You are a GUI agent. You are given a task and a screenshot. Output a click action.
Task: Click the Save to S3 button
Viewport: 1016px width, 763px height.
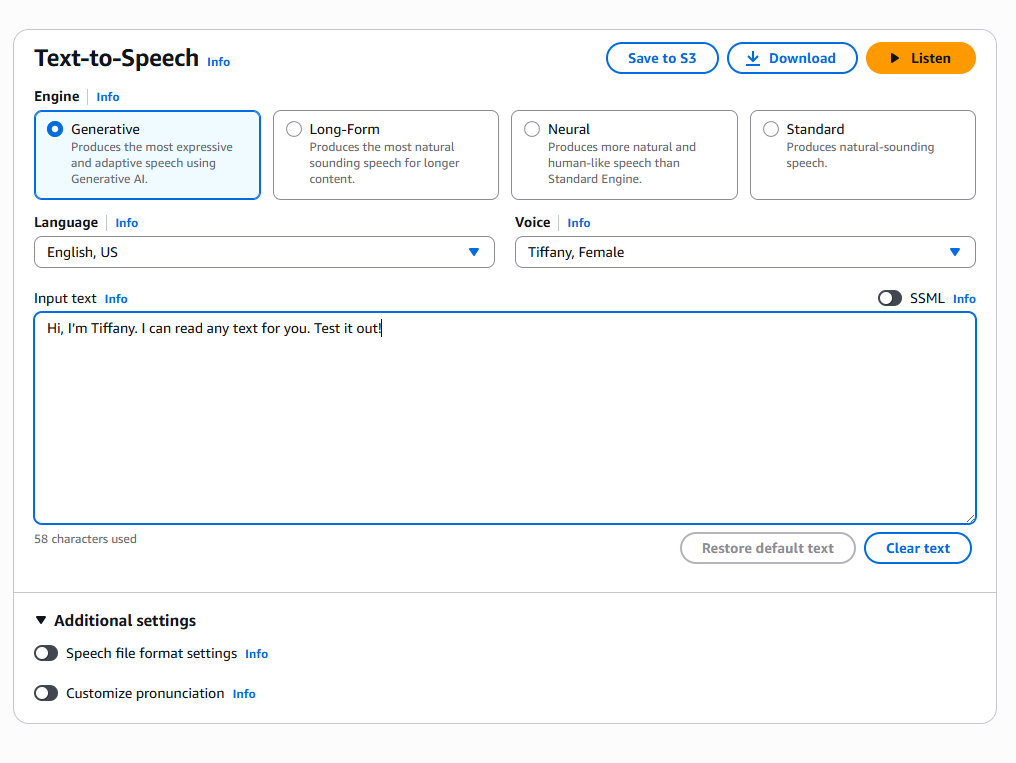[662, 58]
